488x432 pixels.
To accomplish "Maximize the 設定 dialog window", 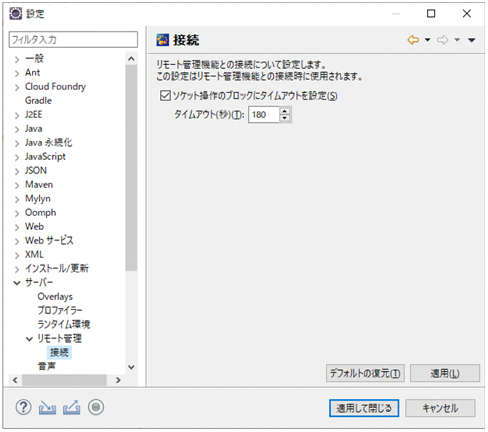I will (x=431, y=14).
